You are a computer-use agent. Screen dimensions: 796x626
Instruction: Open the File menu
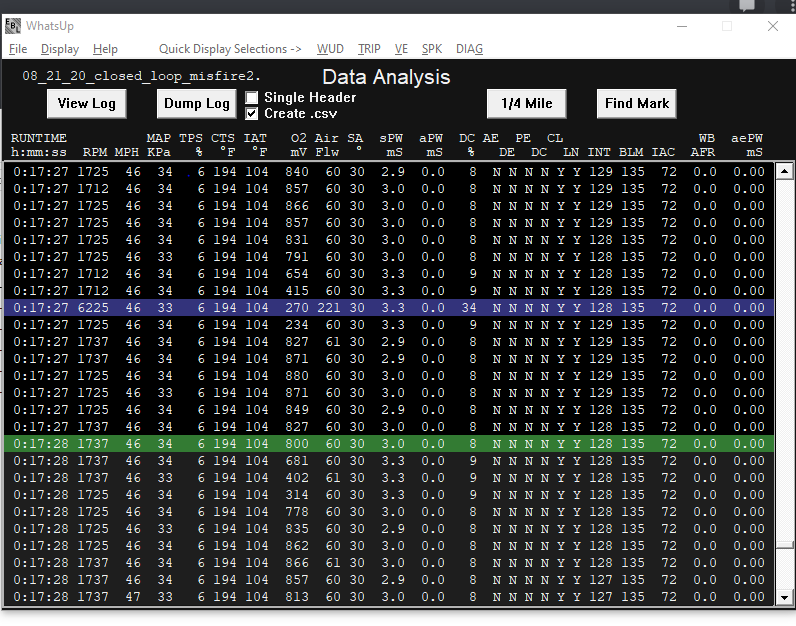pos(18,49)
